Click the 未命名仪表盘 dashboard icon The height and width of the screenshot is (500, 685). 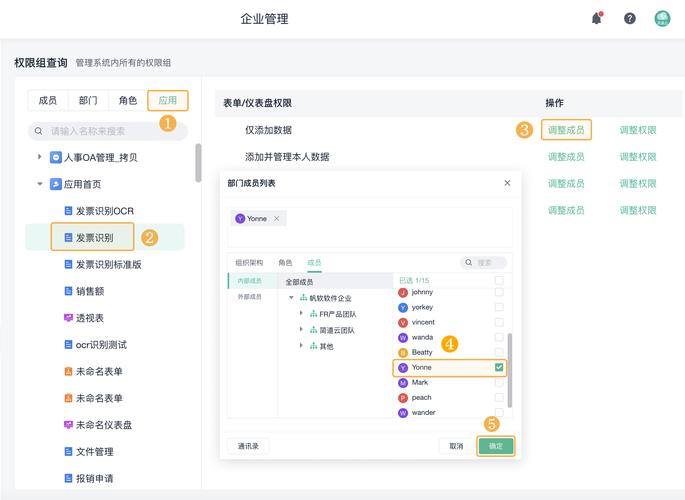pos(68,424)
